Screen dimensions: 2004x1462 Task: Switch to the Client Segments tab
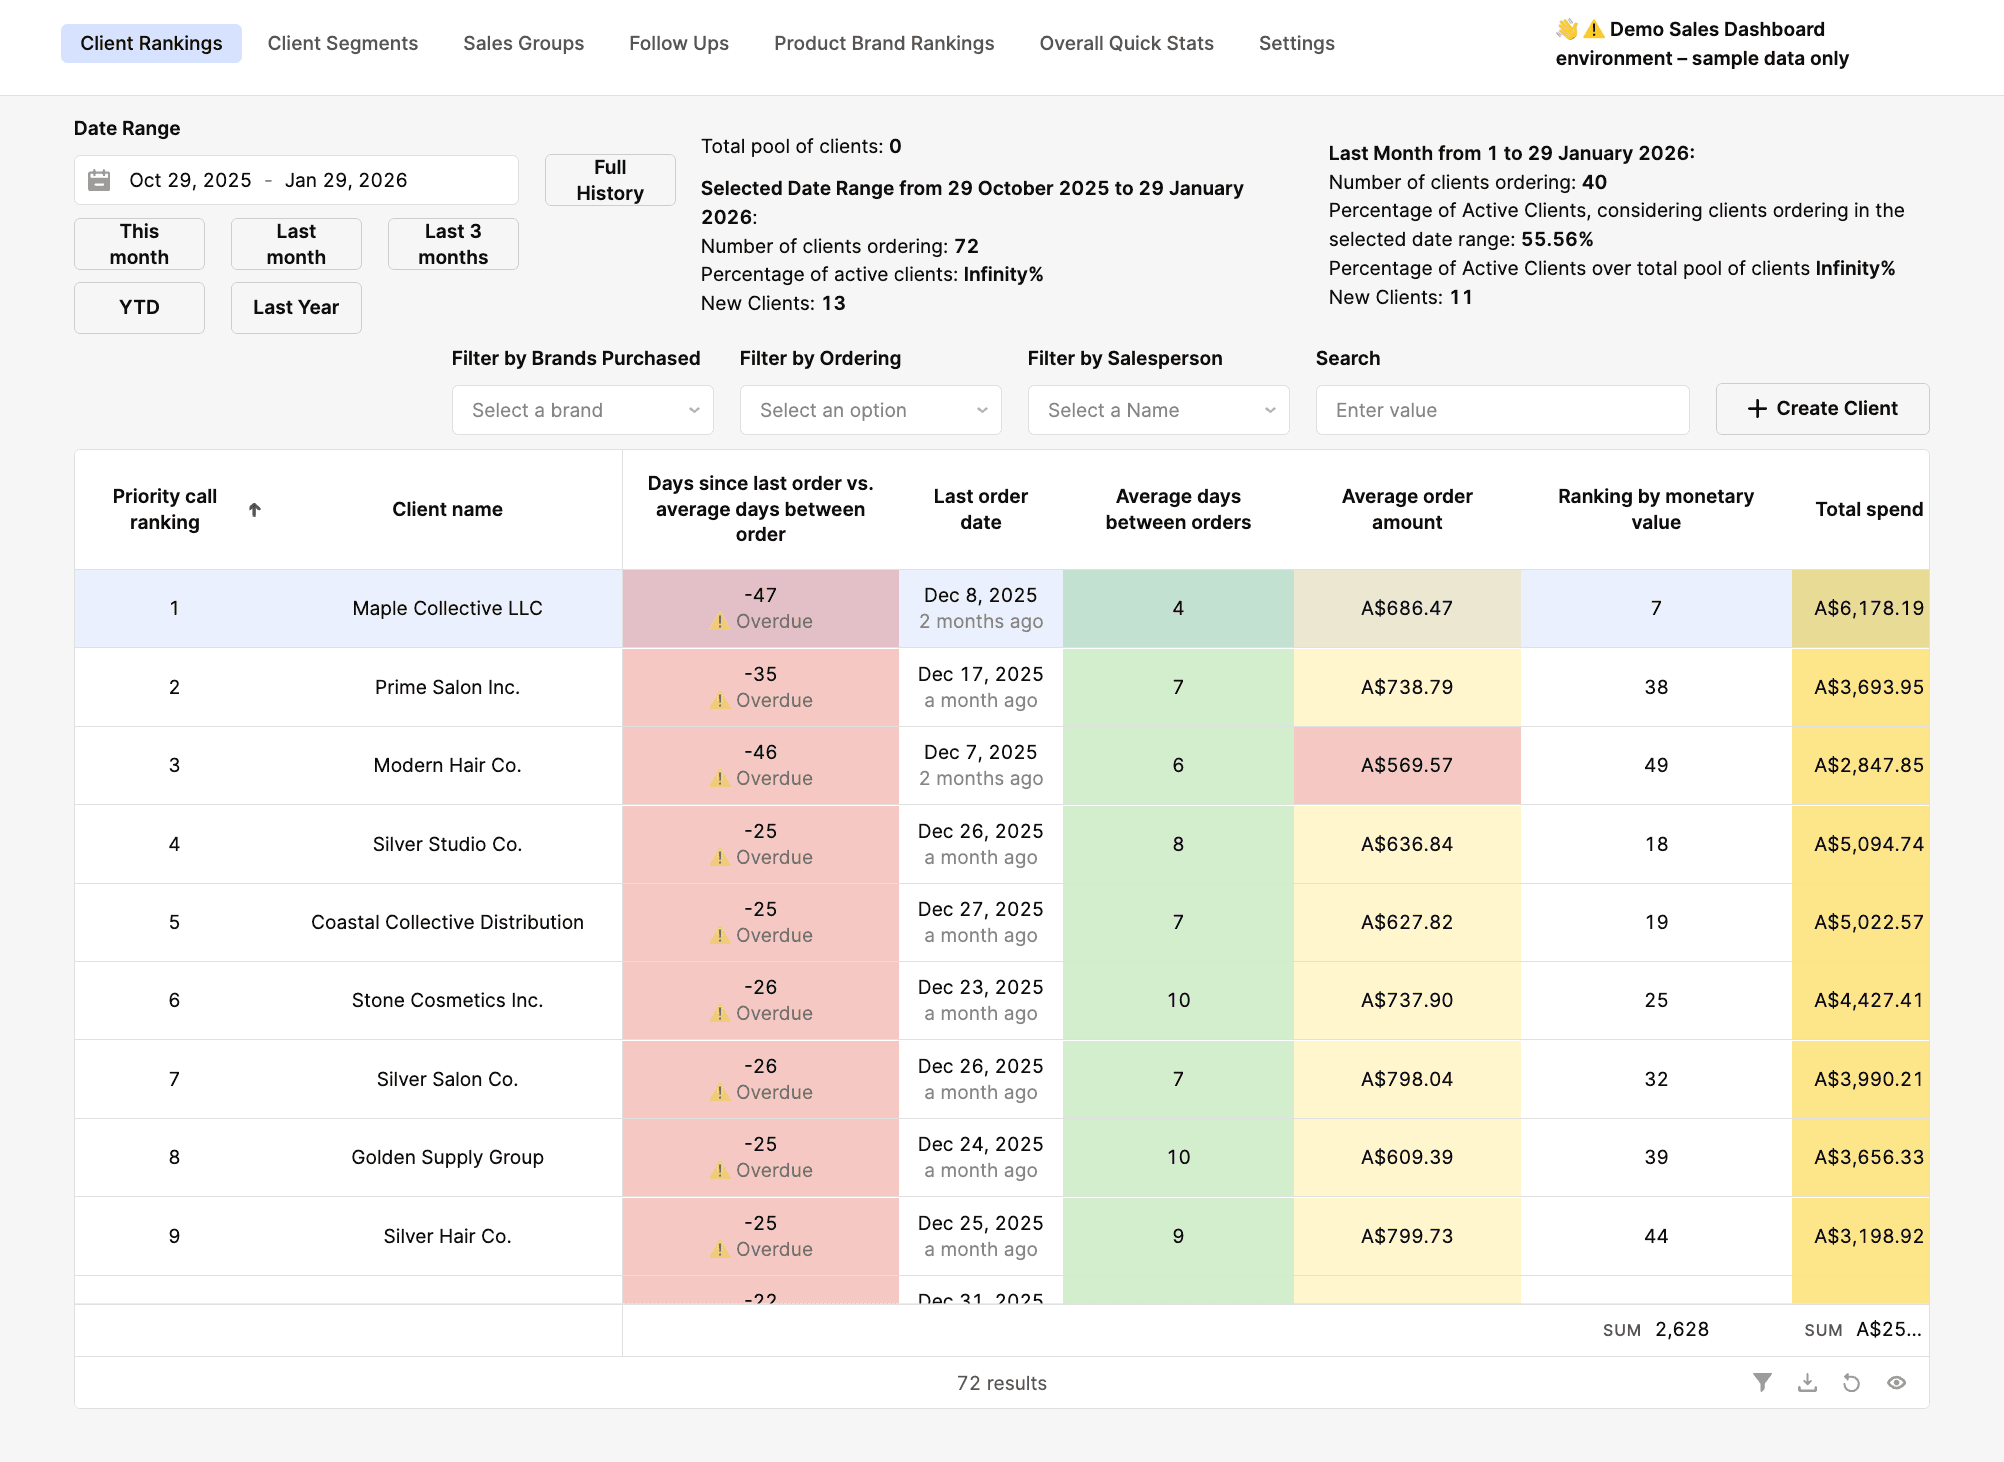pos(342,43)
